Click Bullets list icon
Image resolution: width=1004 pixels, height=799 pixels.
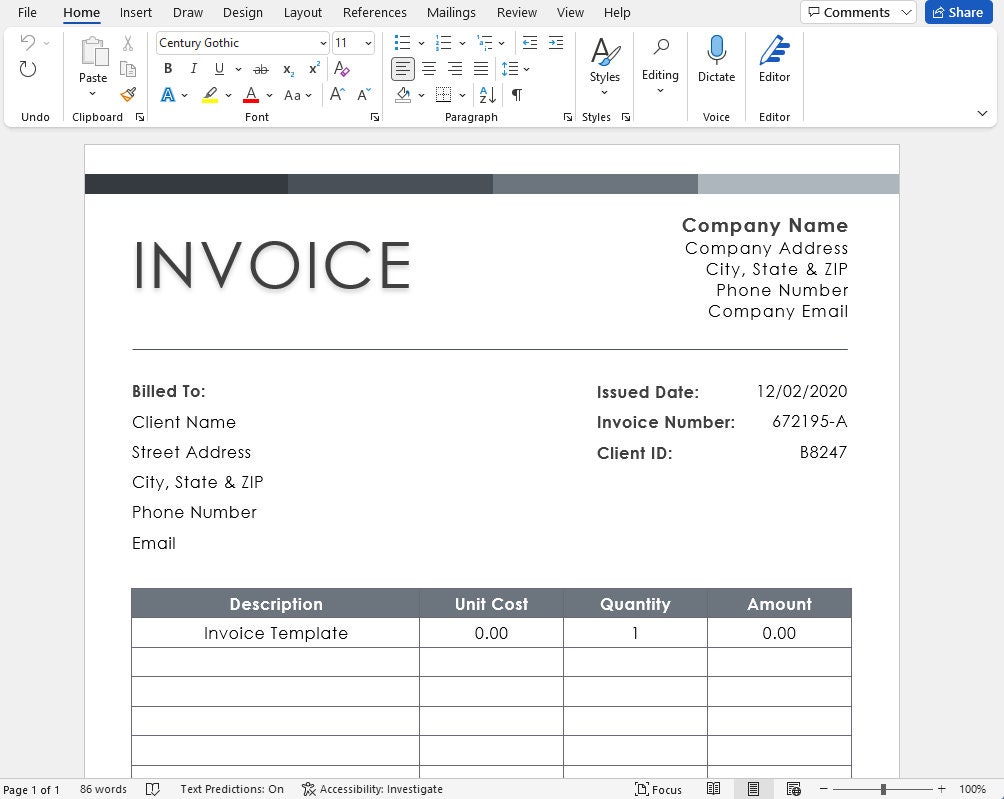(x=402, y=43)
